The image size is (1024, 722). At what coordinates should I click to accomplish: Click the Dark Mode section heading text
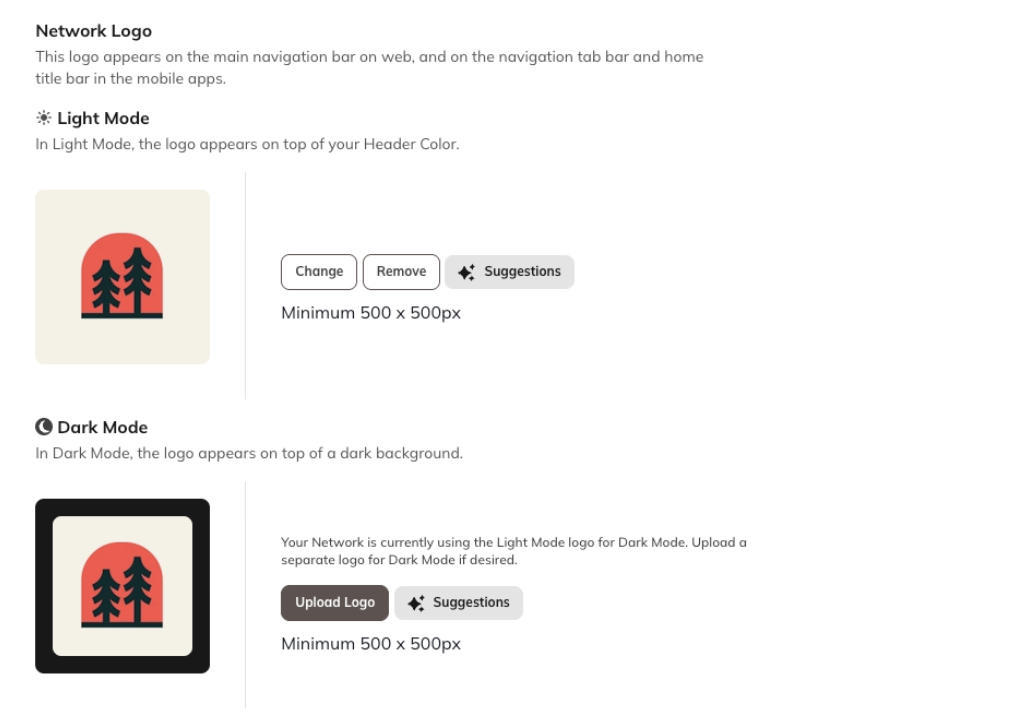point(103,427)
